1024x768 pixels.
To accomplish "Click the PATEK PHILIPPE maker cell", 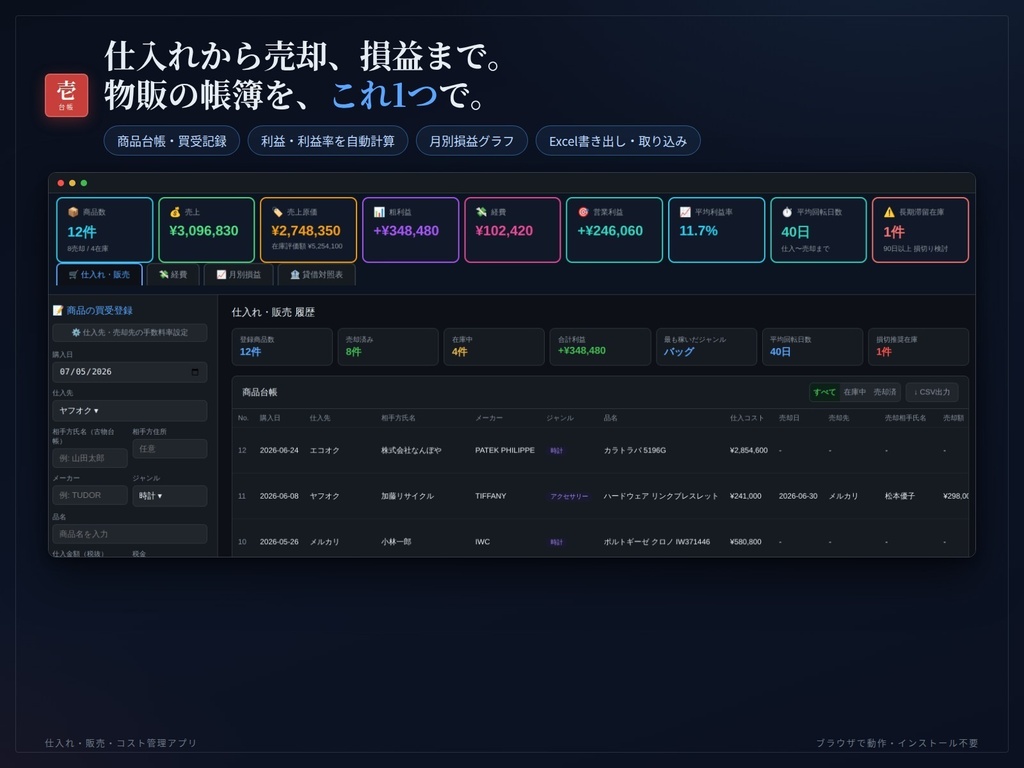I will pos(505,451).
